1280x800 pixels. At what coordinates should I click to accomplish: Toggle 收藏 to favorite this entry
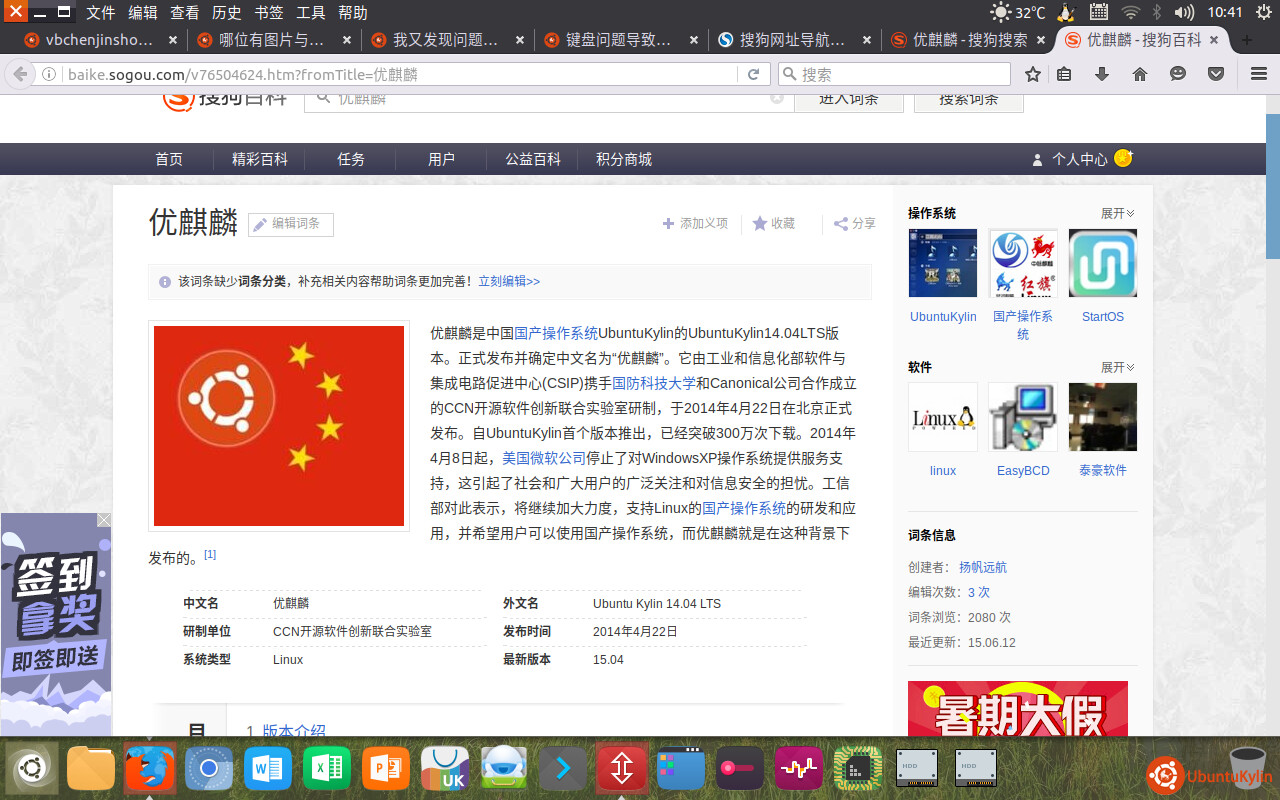click(773, 224)
